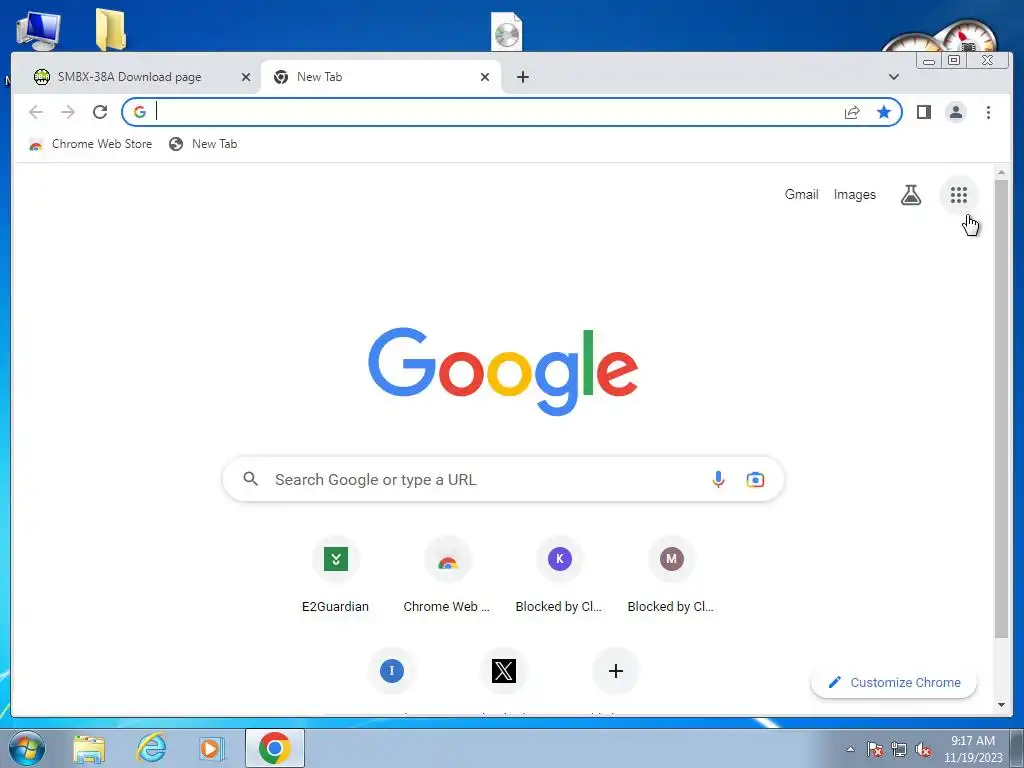
Task: Open the New Tab bookmark
Action: 203,144
